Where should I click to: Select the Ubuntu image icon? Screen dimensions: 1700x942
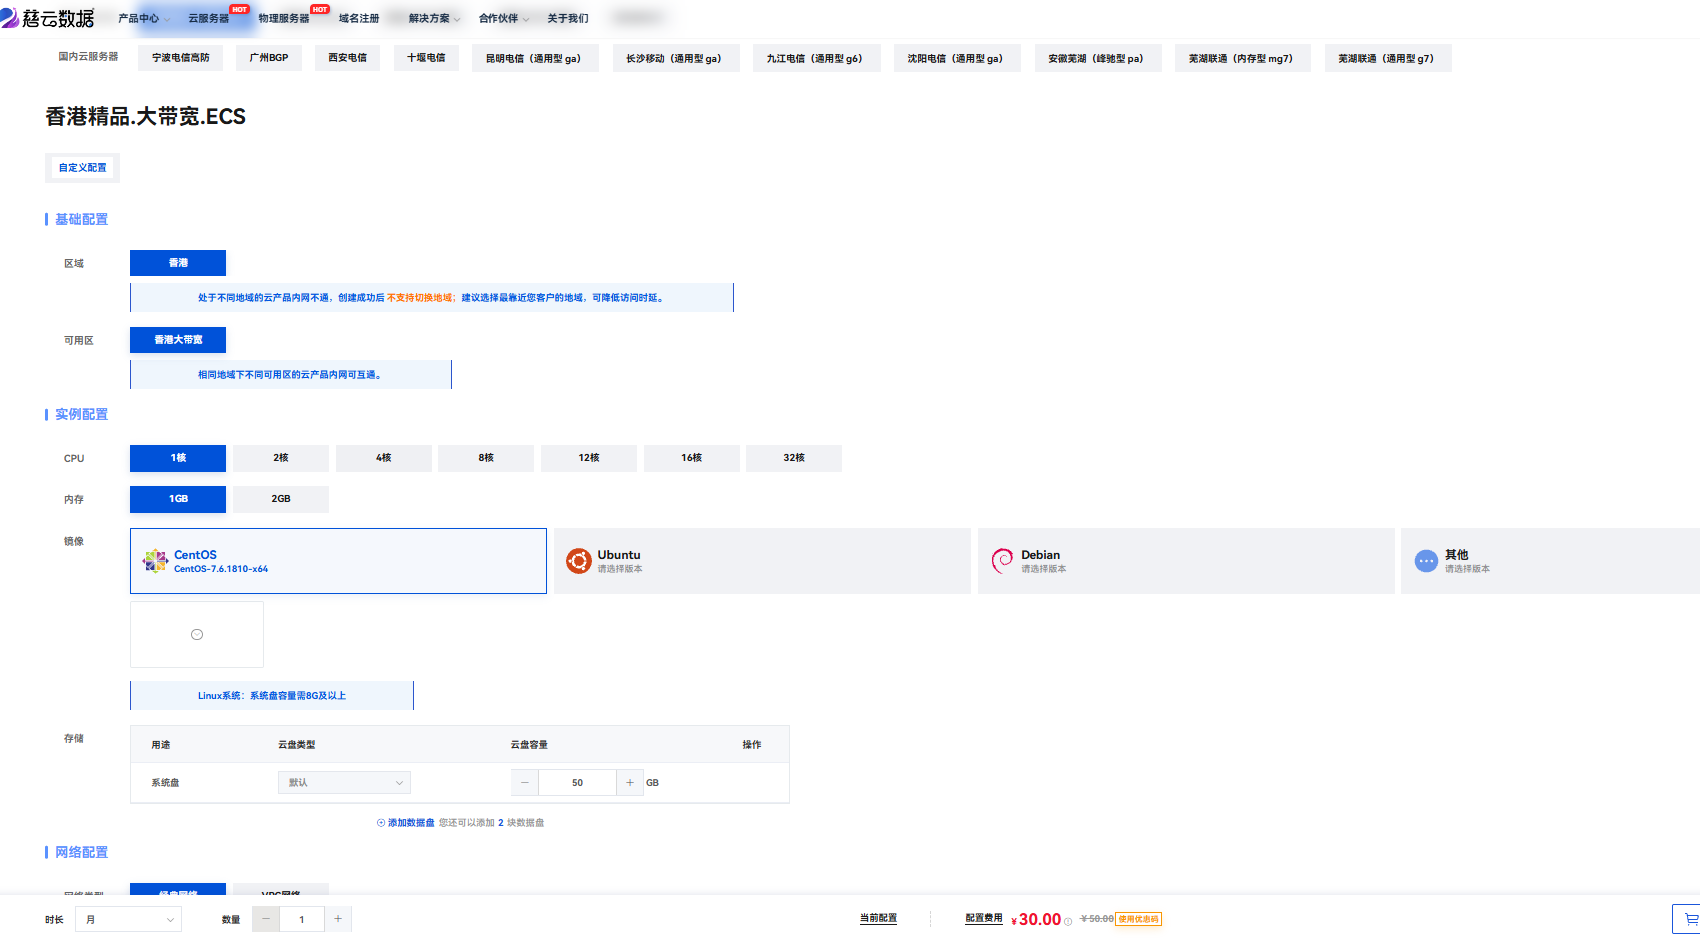tap(578, 561)
